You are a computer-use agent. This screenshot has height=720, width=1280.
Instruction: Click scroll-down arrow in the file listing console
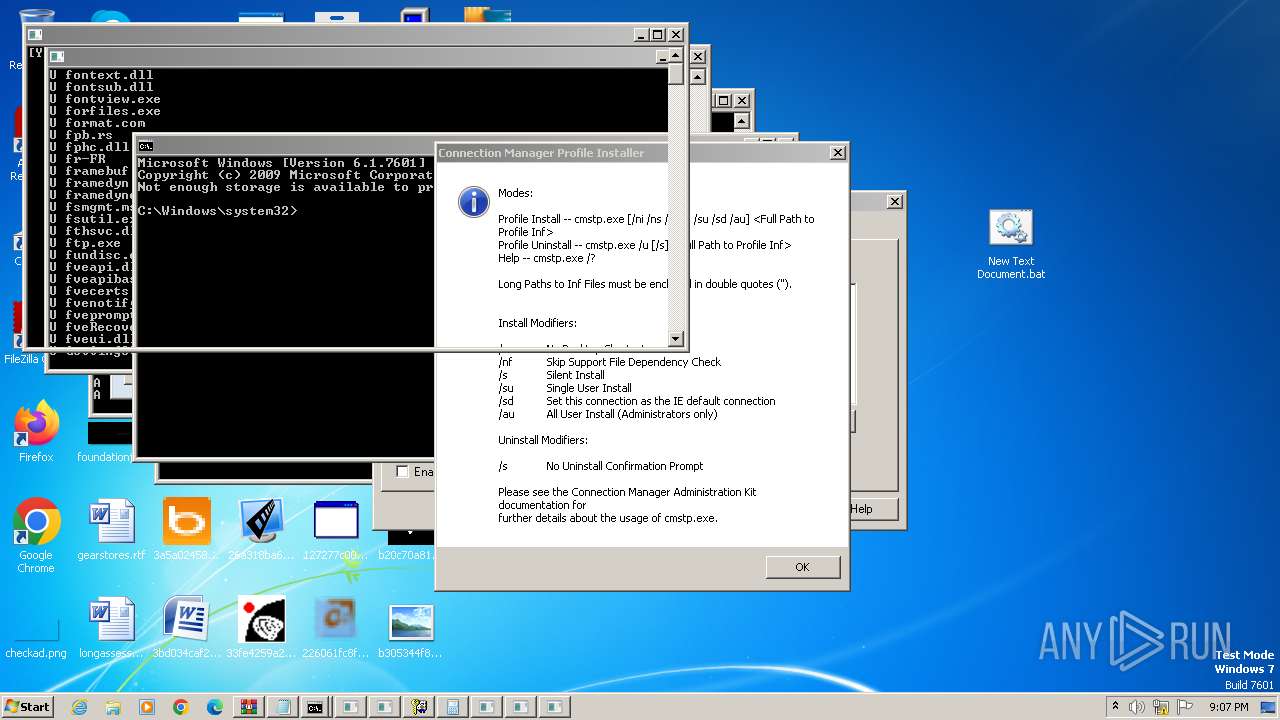(676, 339)
